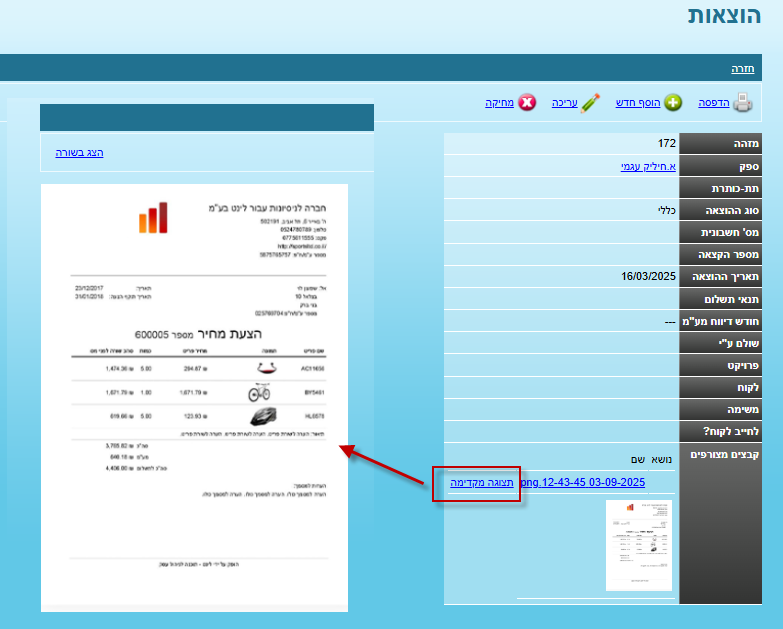This screenshot has width=783, height=629.
Task: Click the large price quote preview document
Action: click(x=194, y=397)
